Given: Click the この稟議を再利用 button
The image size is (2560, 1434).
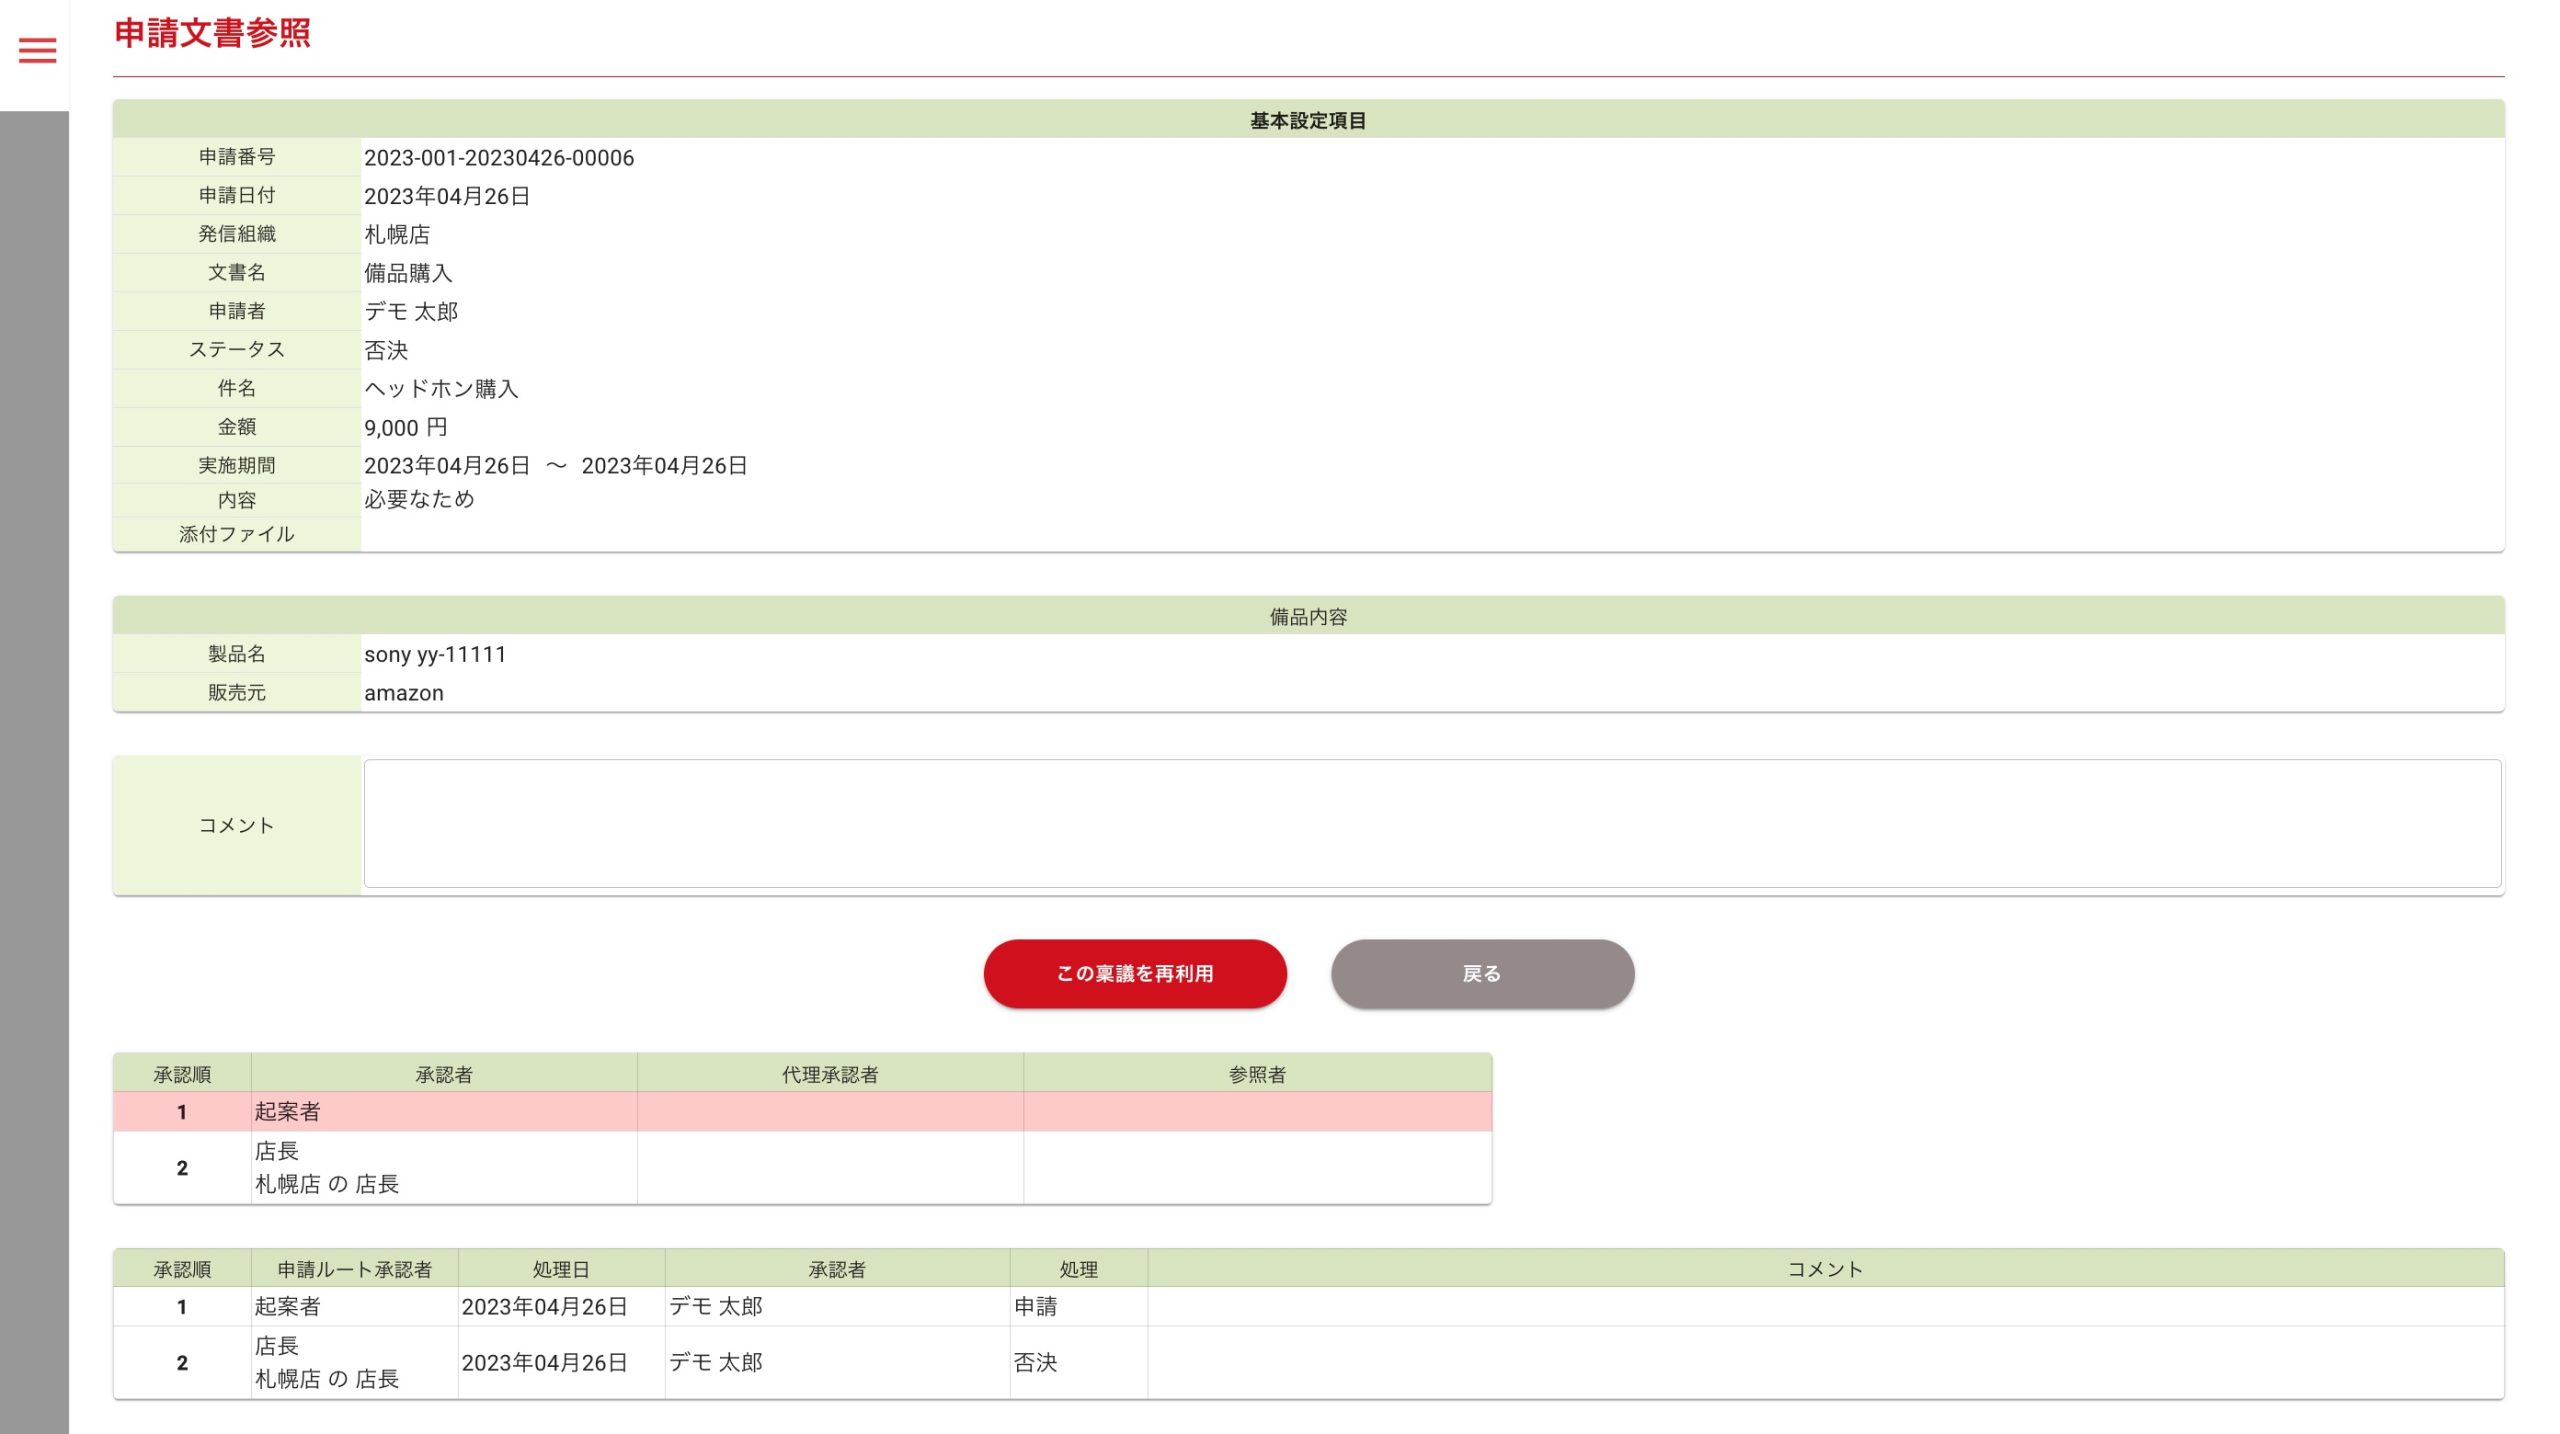Looking at the screenshot, I should [x=1134, y=973].
